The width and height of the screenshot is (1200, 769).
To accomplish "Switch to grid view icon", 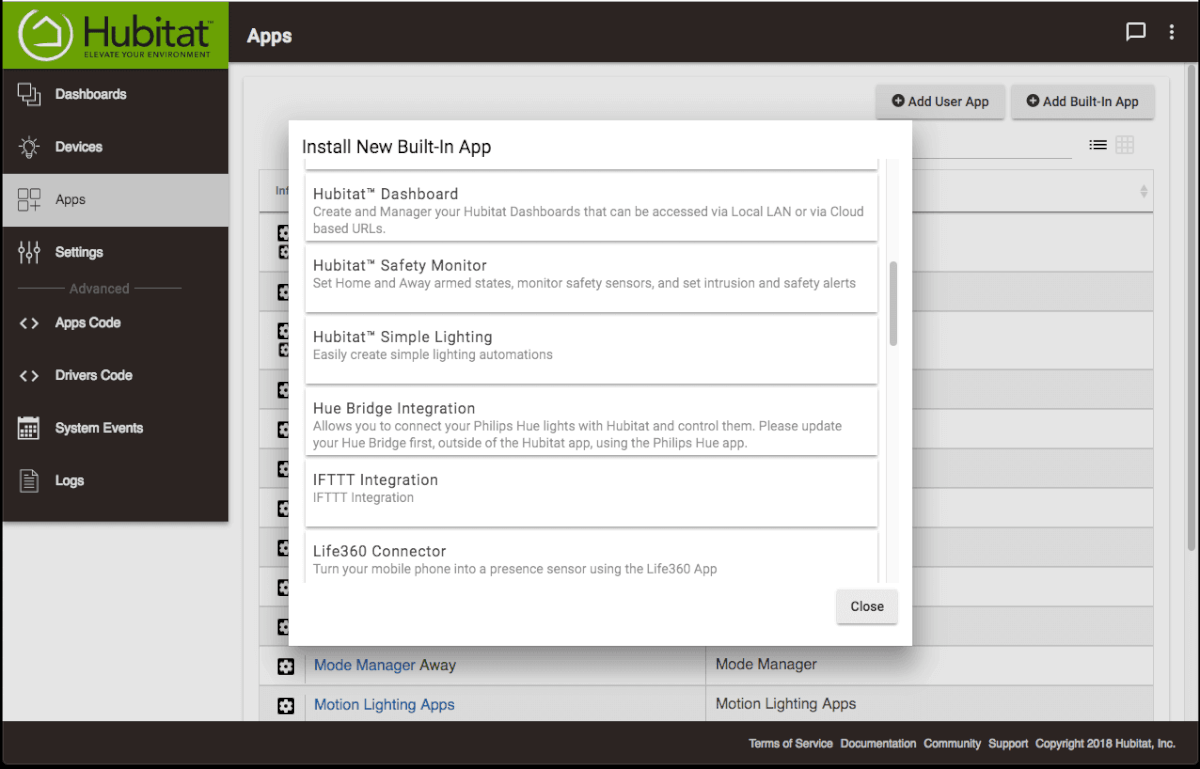I will click(1125, 145).
